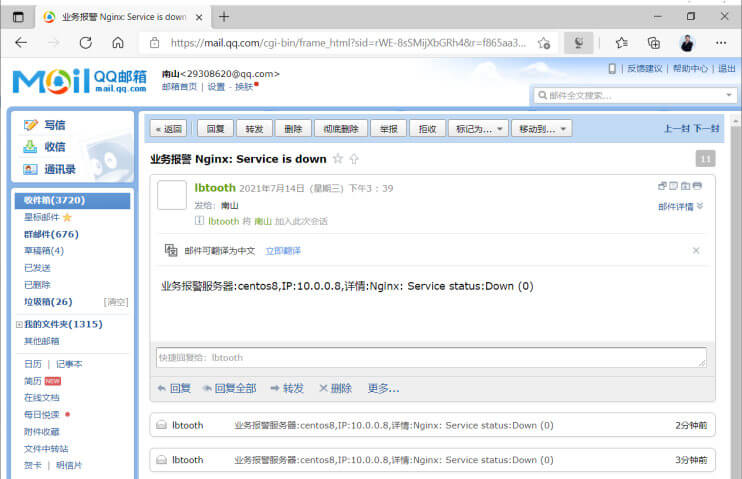This screenshot has width=742, height=479.
Task: Star this email with the star icon
Action: pyautogui.click(x=338, y=159)
